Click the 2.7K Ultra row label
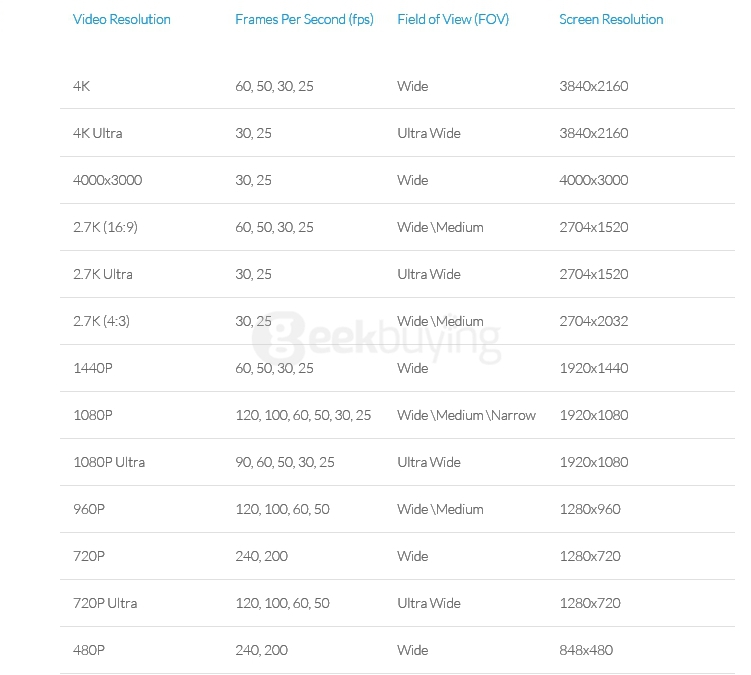 click(103, 274)
